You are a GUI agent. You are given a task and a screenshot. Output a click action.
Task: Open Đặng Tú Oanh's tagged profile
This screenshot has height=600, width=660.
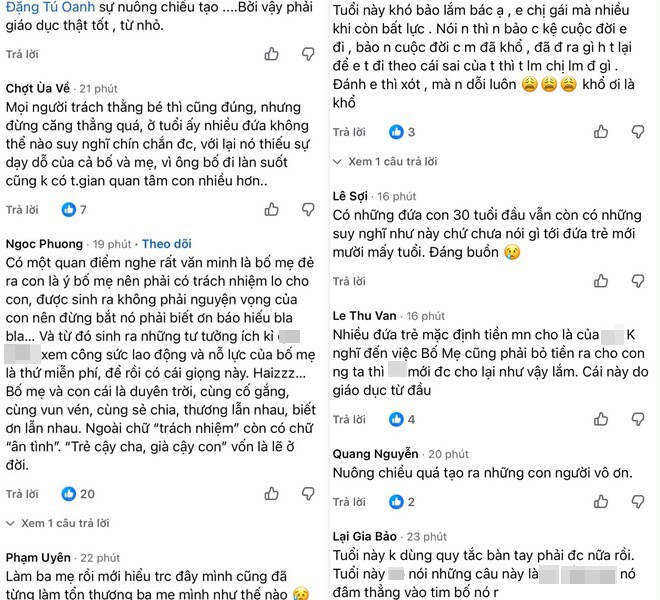(x=50, y=7)
